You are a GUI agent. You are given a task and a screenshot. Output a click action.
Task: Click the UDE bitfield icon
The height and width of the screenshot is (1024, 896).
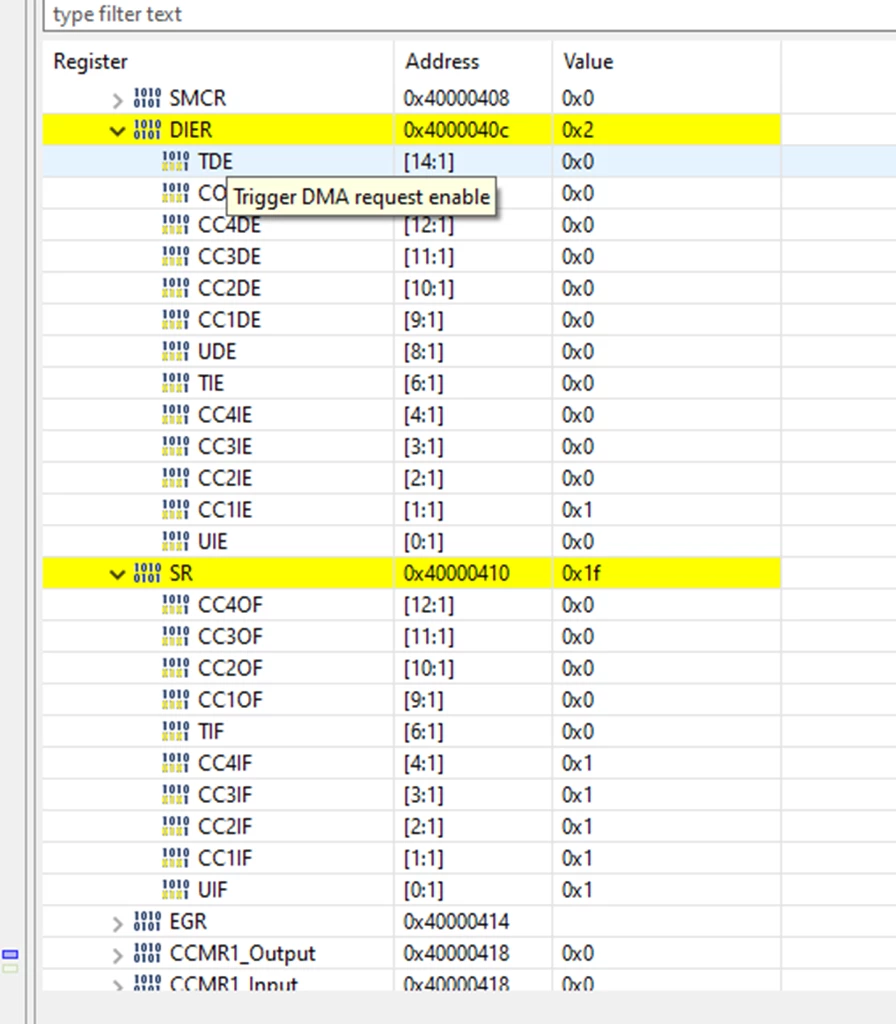176,351
